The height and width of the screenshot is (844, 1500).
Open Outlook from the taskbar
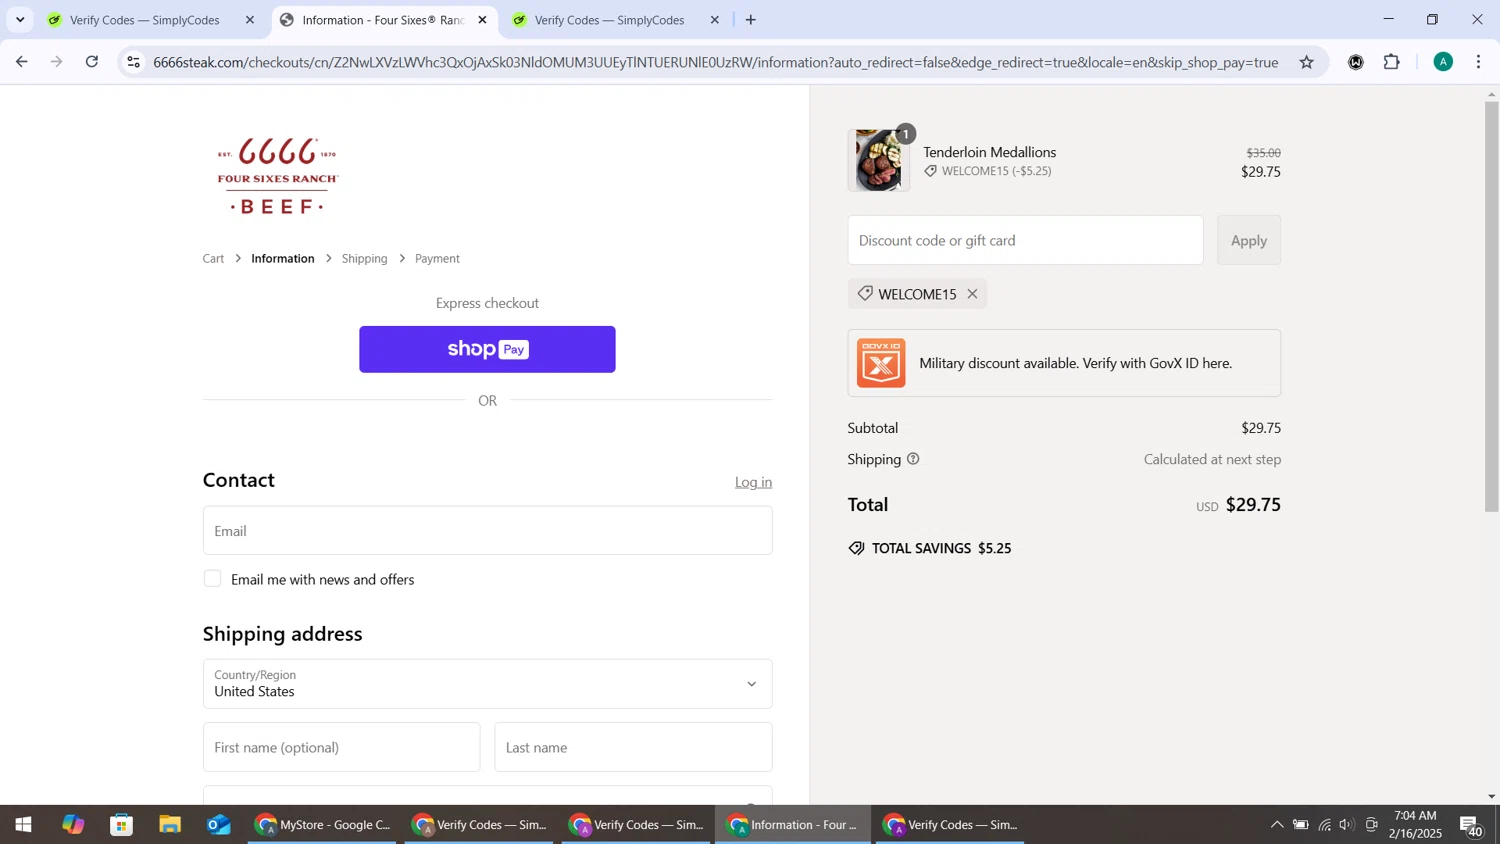(219, 825)
